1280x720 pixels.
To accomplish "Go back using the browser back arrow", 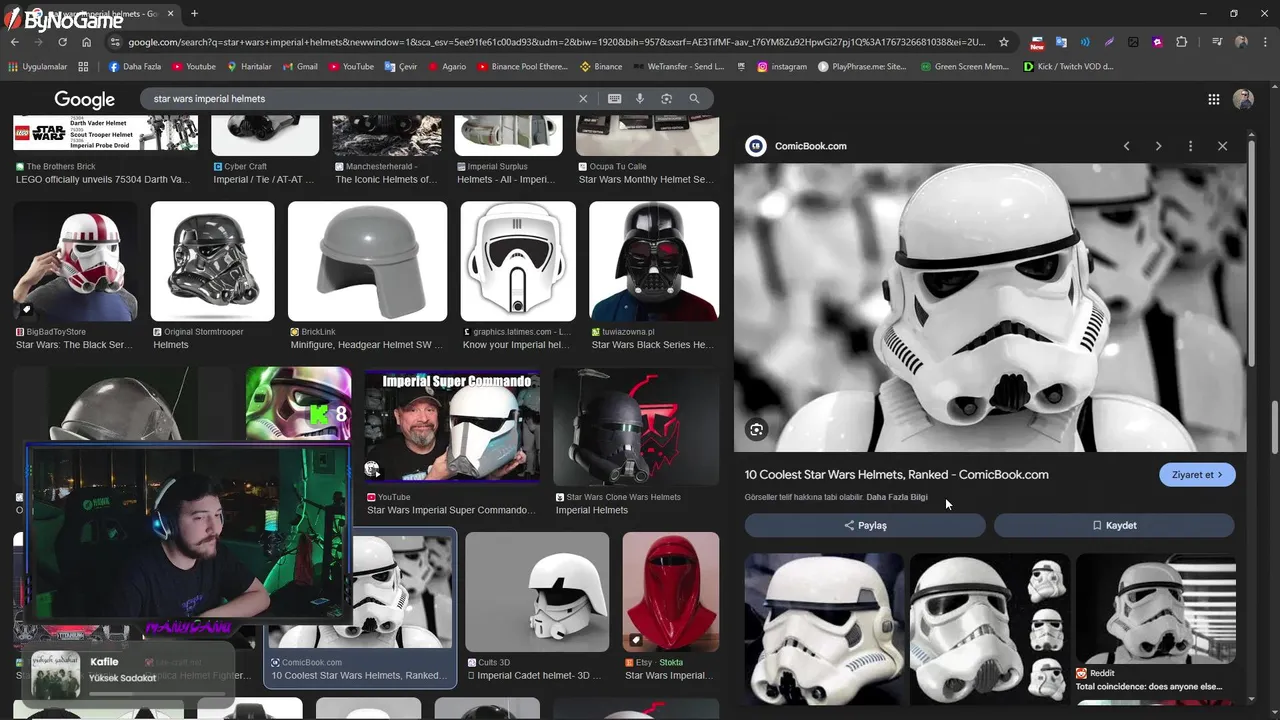I will (x=14, y=42).
